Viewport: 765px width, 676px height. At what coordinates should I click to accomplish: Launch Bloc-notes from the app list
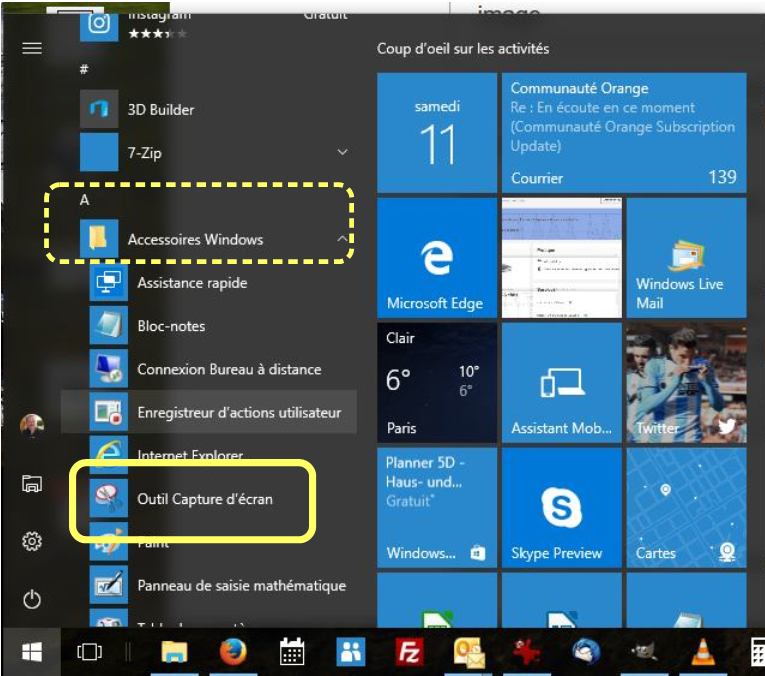(x=171, y=326)
